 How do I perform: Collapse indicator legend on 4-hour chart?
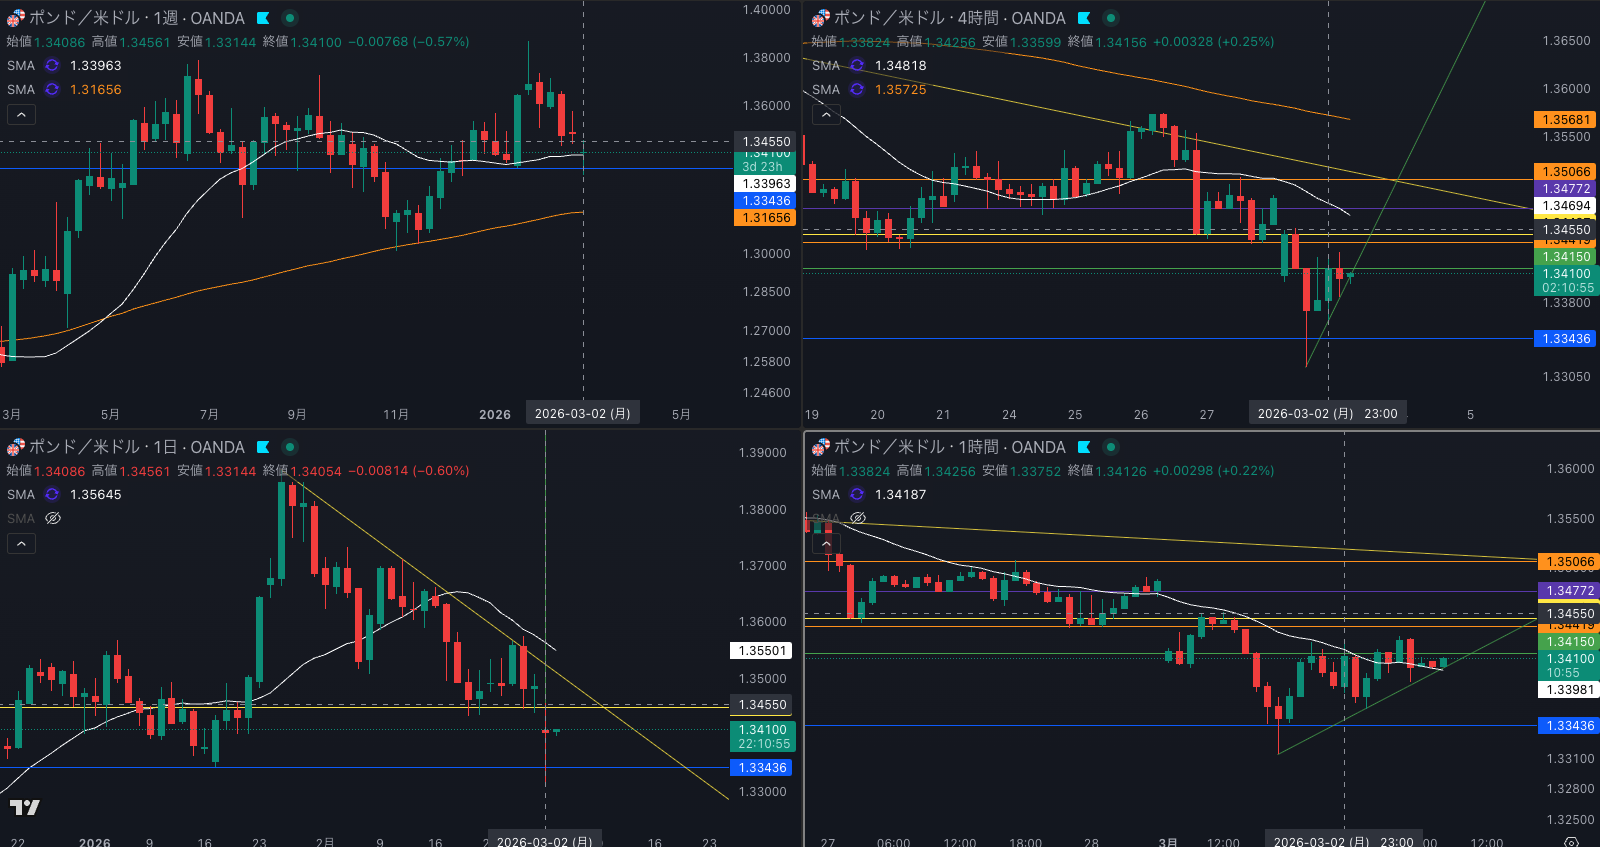(826, 114)
